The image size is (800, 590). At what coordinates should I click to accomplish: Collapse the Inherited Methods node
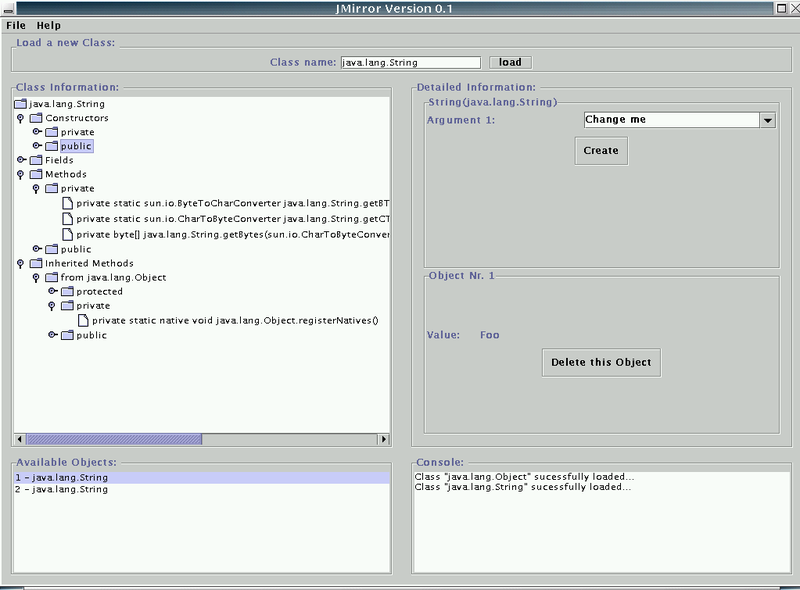click(20, 263)
